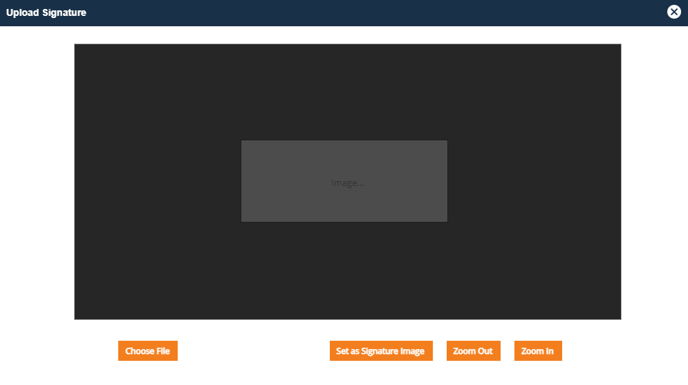Confirm the image as your signature
This screenshot has height=385, width=688.
[x=381, y=351]
